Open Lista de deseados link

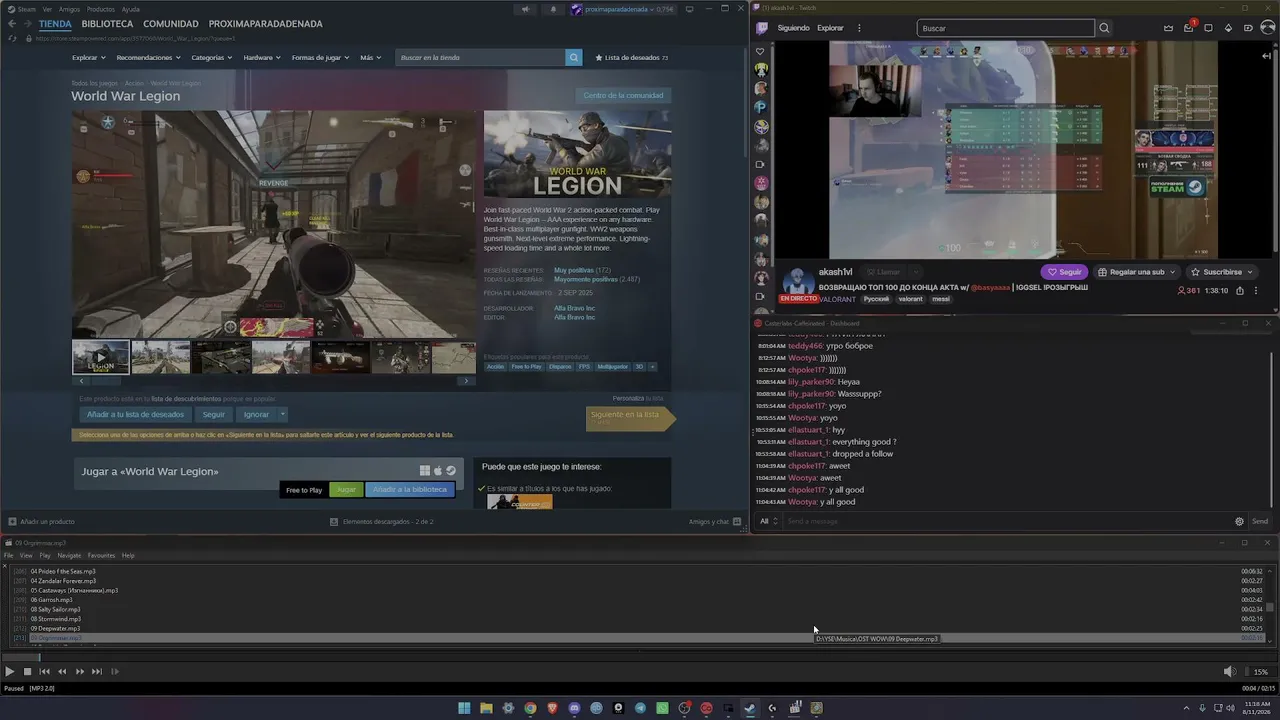631,58
